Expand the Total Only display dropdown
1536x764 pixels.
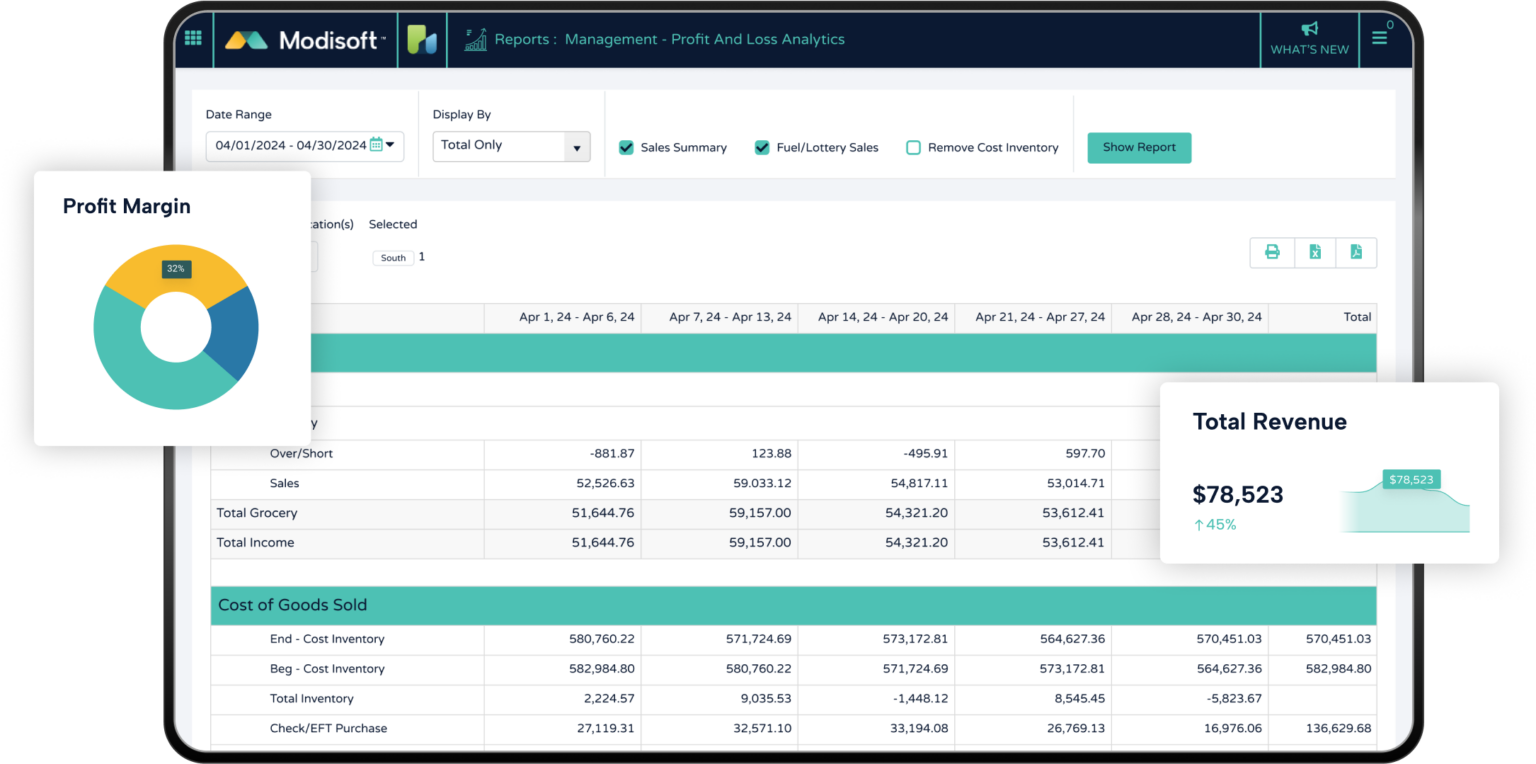tap(577, 146)
